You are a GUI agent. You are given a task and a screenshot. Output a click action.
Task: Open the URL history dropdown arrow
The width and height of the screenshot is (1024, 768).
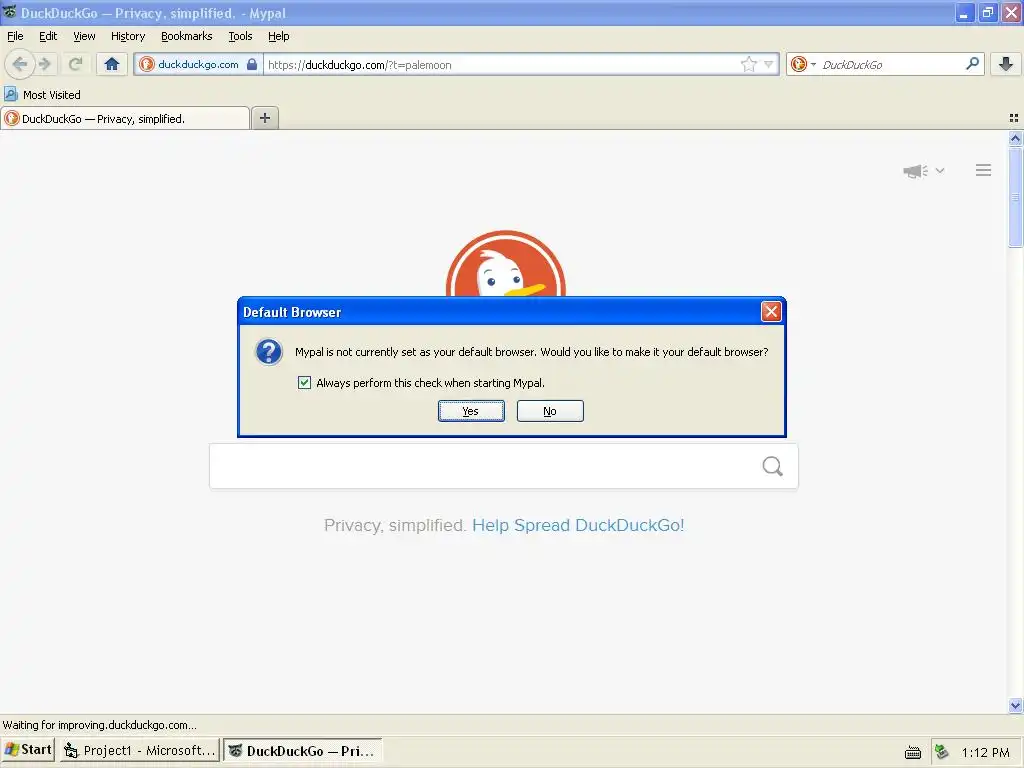pos(769,64)
